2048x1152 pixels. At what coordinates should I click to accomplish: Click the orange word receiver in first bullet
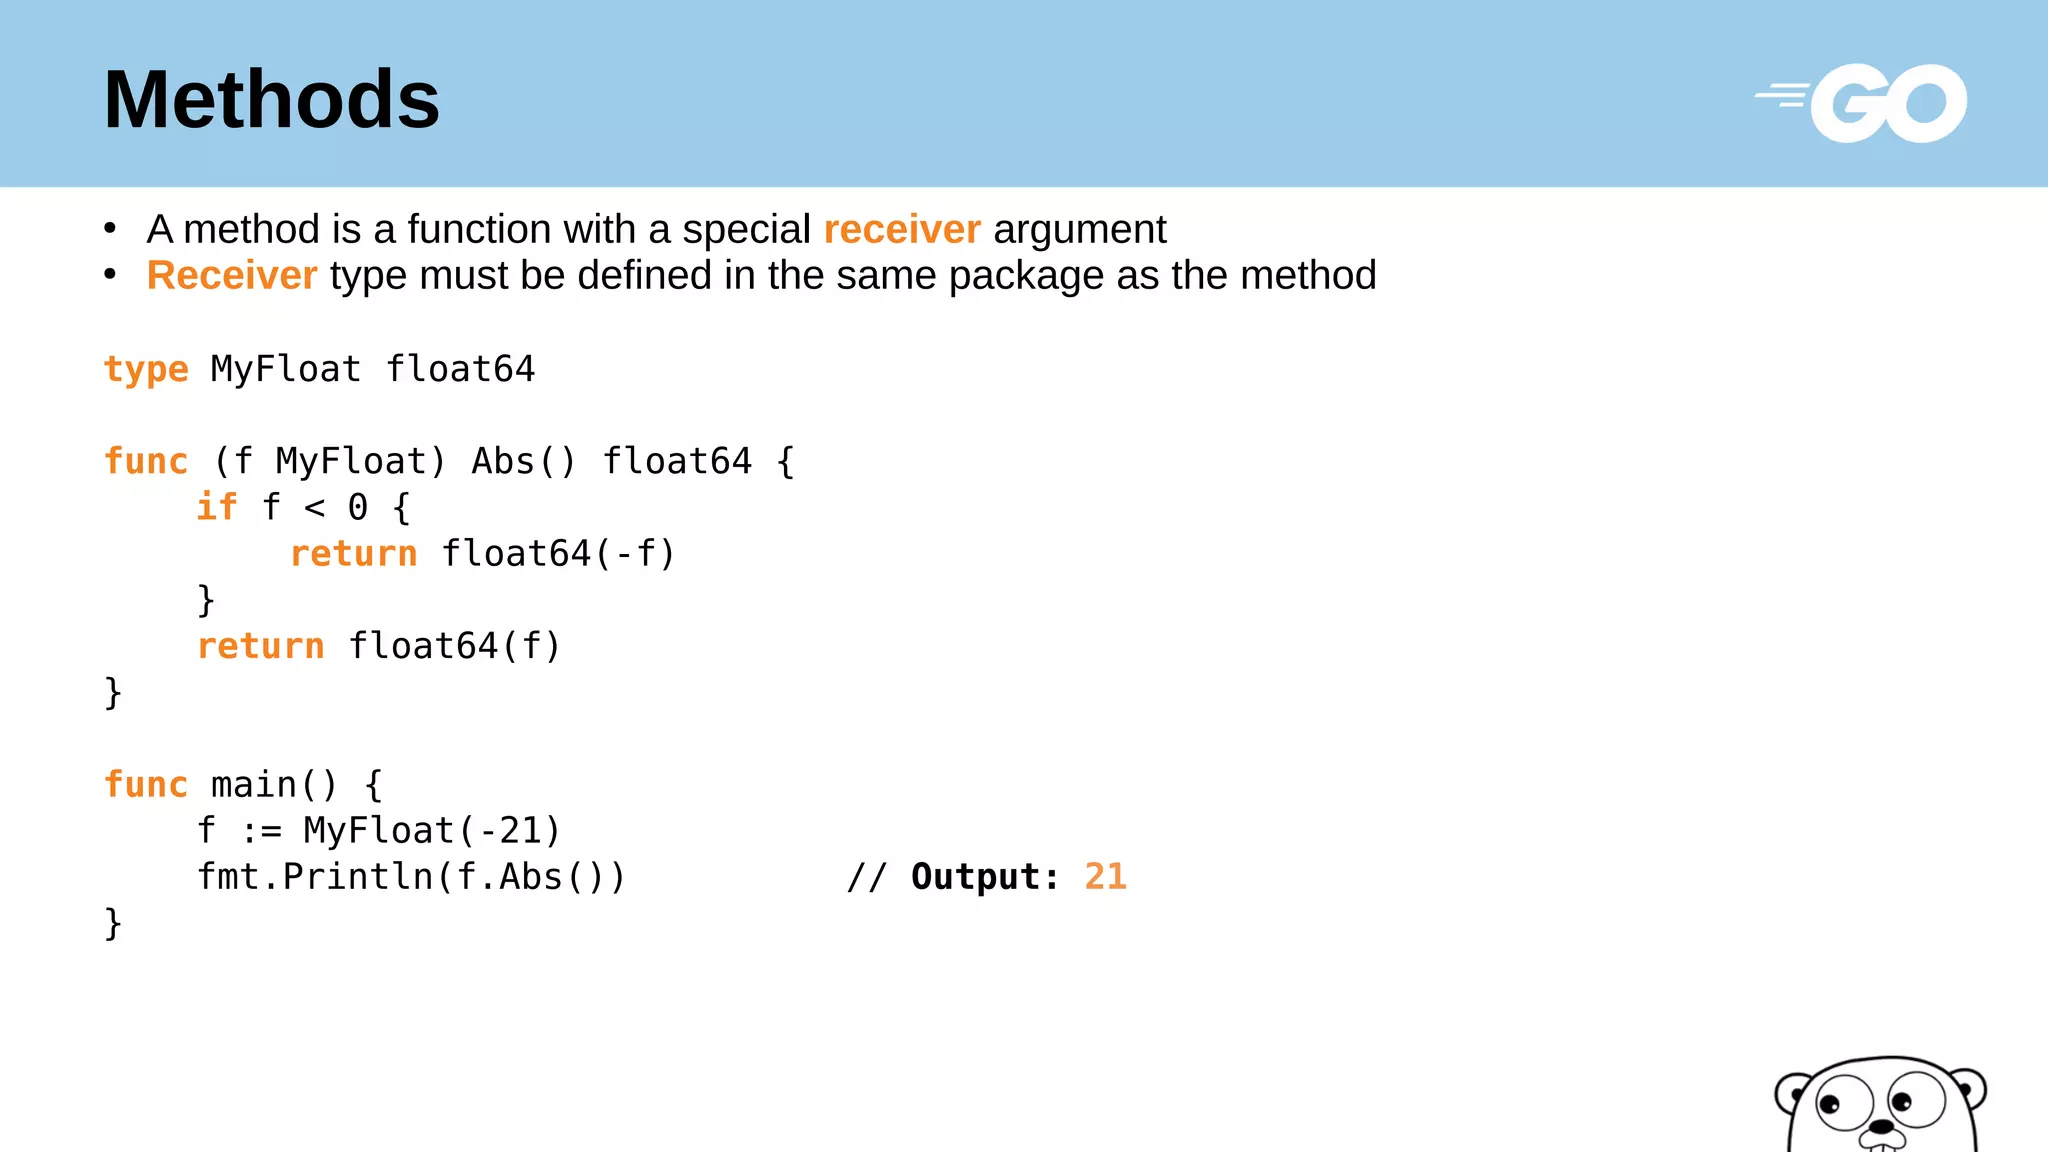click(901, 230)
